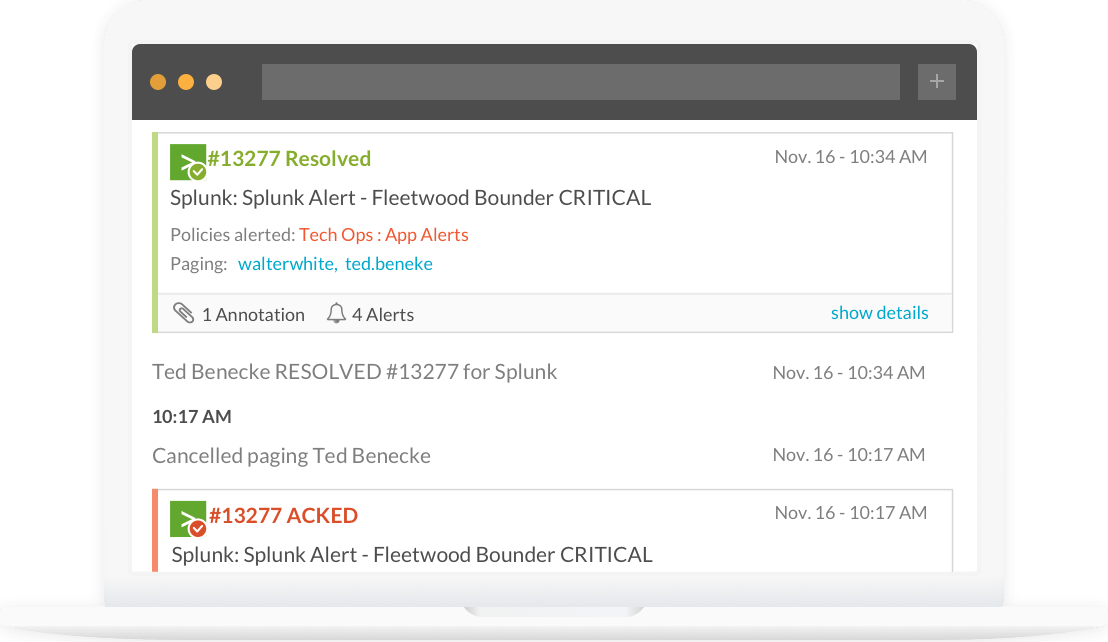Select the Cancelled paging Ted Benecke entry
This screenshot has width=1108, height=642.
click(x=291, y=455)
